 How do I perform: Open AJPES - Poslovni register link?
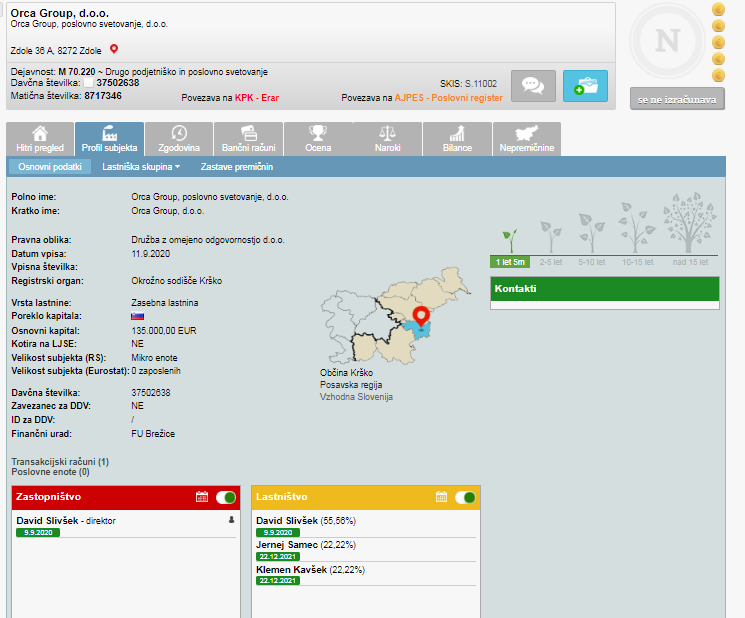tap(448, 98)
